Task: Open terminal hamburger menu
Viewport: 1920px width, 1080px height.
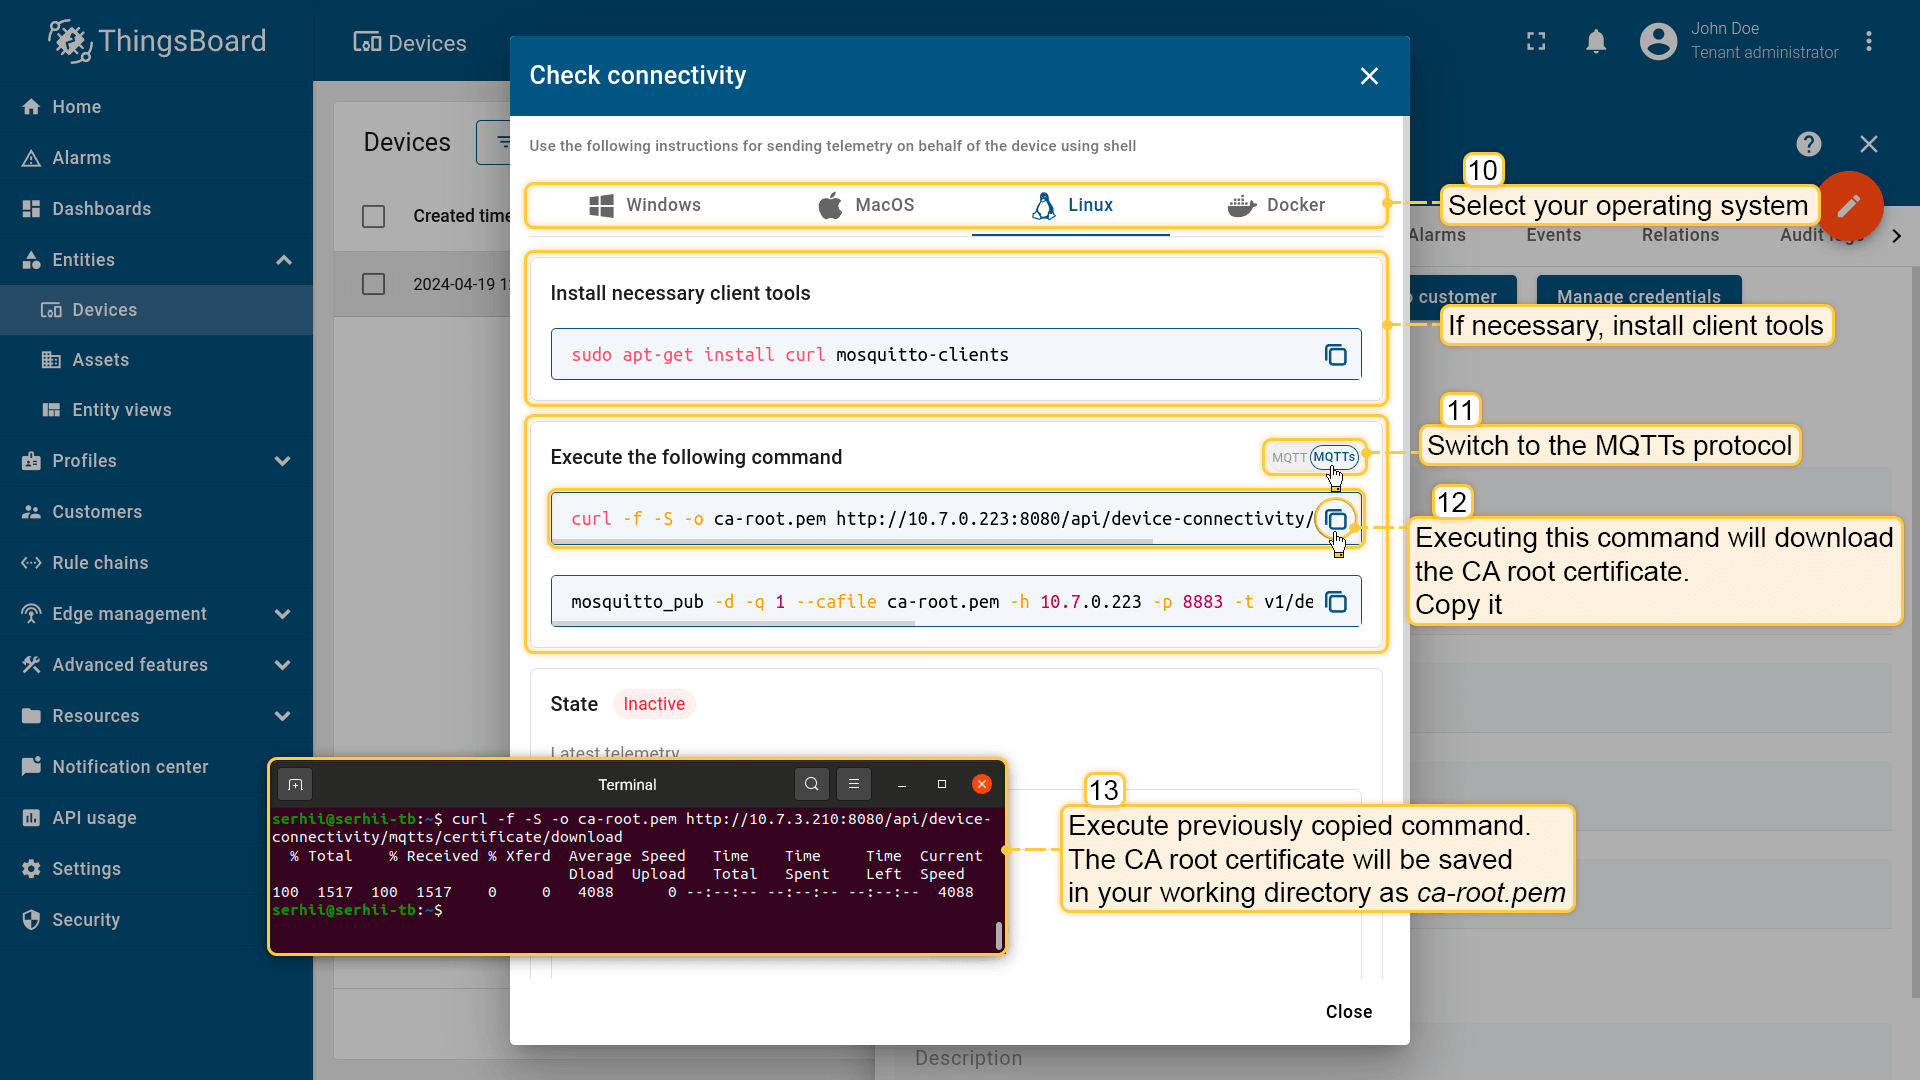Action: tap(854, 784)
